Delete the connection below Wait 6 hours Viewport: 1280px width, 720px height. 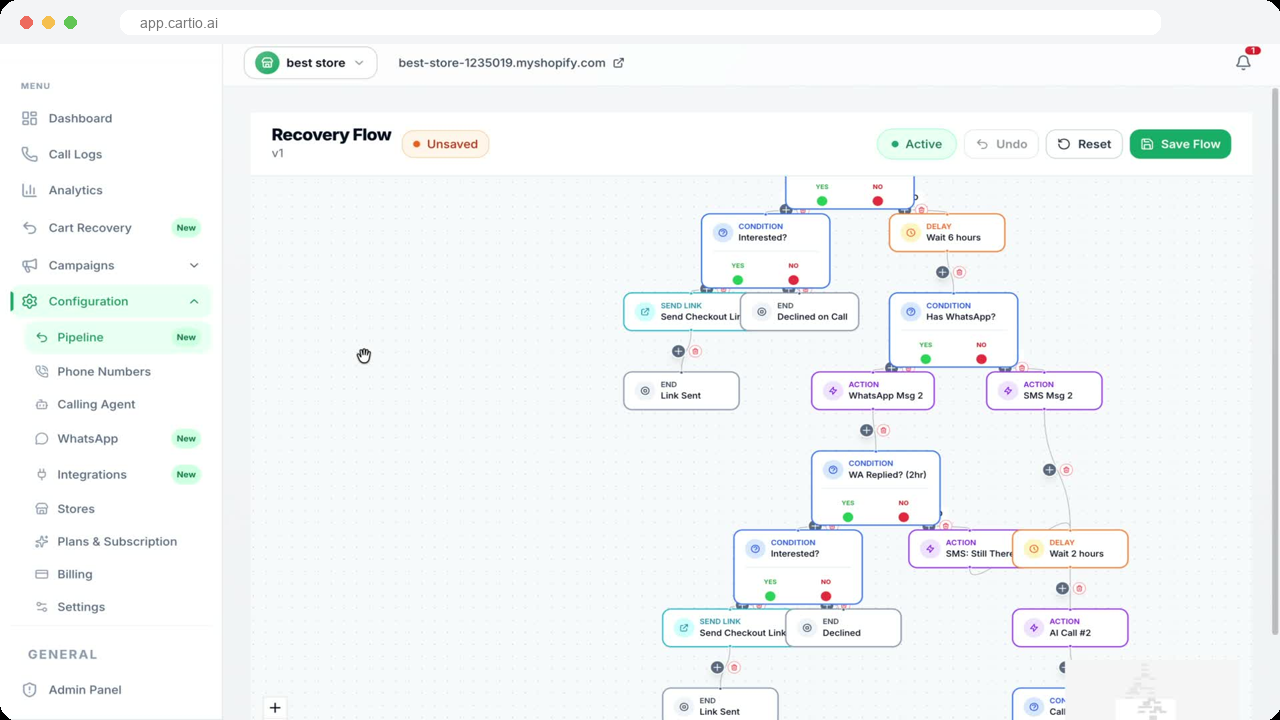959,272
